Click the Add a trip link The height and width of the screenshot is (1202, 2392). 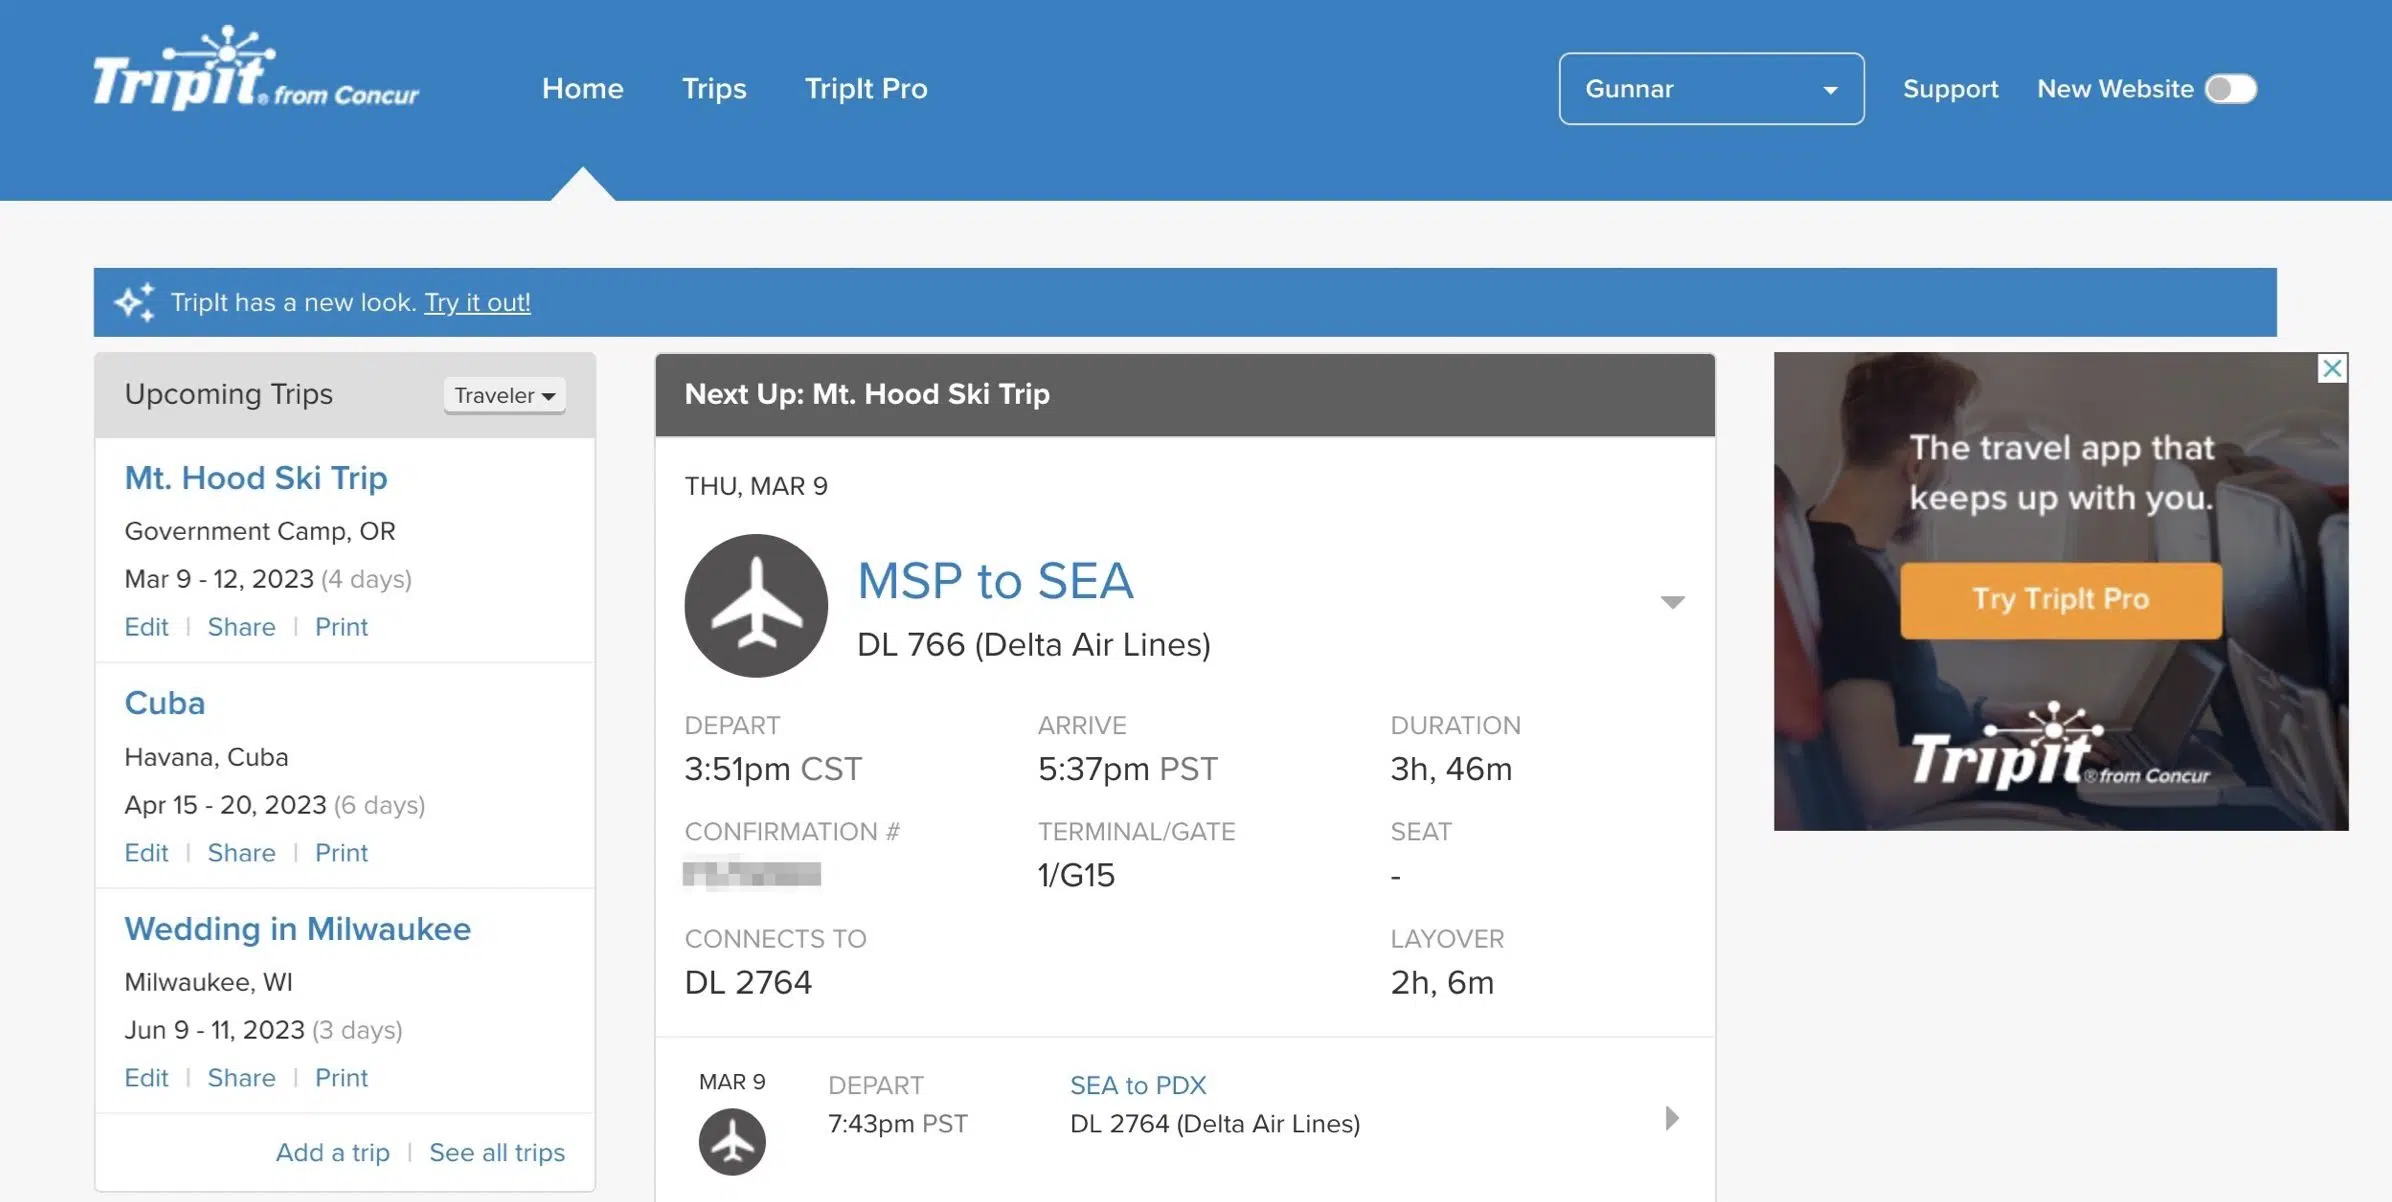(331, 1150)
